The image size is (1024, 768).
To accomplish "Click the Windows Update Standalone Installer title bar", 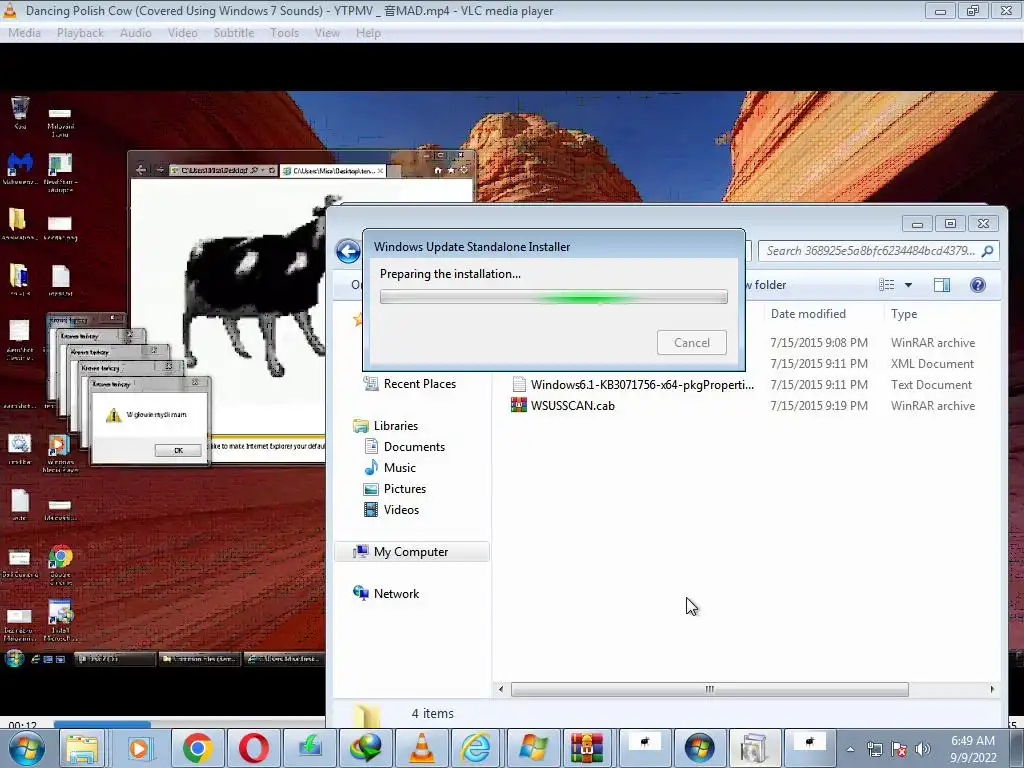I will (x=554, y=246).
